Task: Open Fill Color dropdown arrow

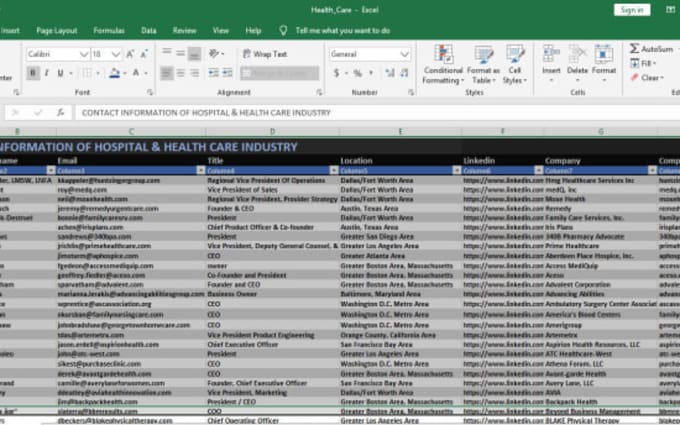Action: click(124, 73)
